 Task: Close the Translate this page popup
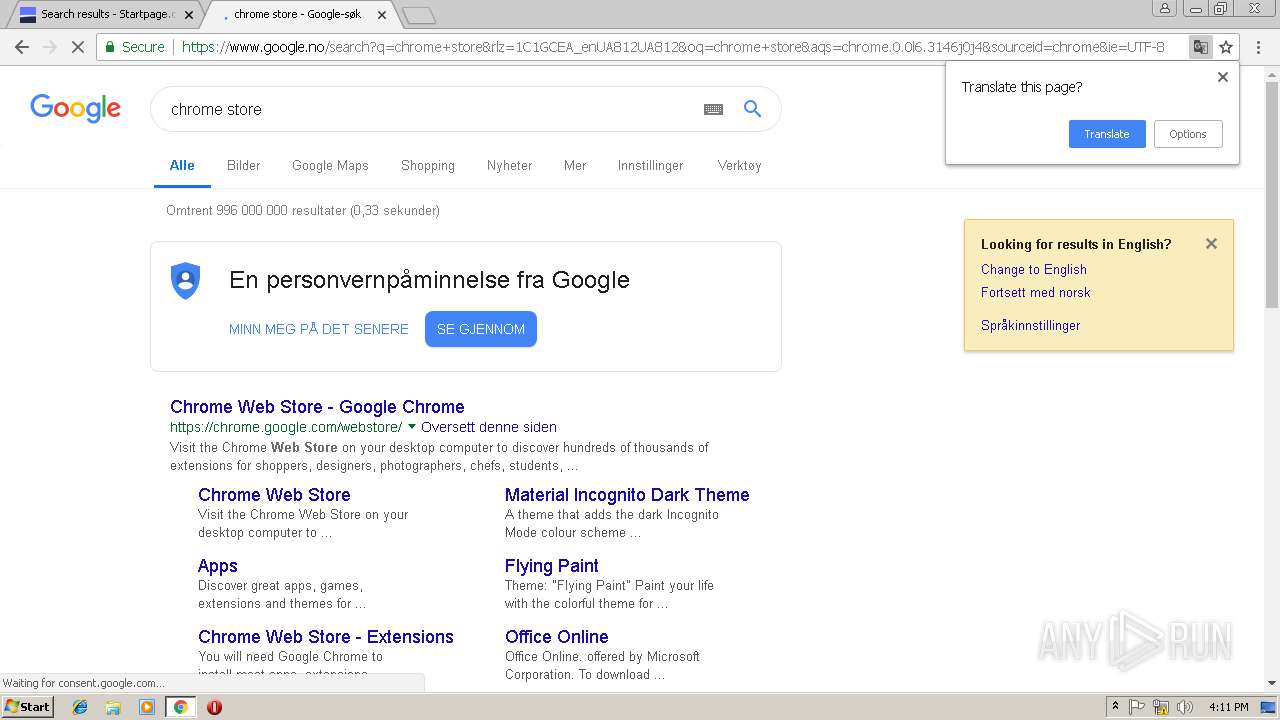(1222, 77)
